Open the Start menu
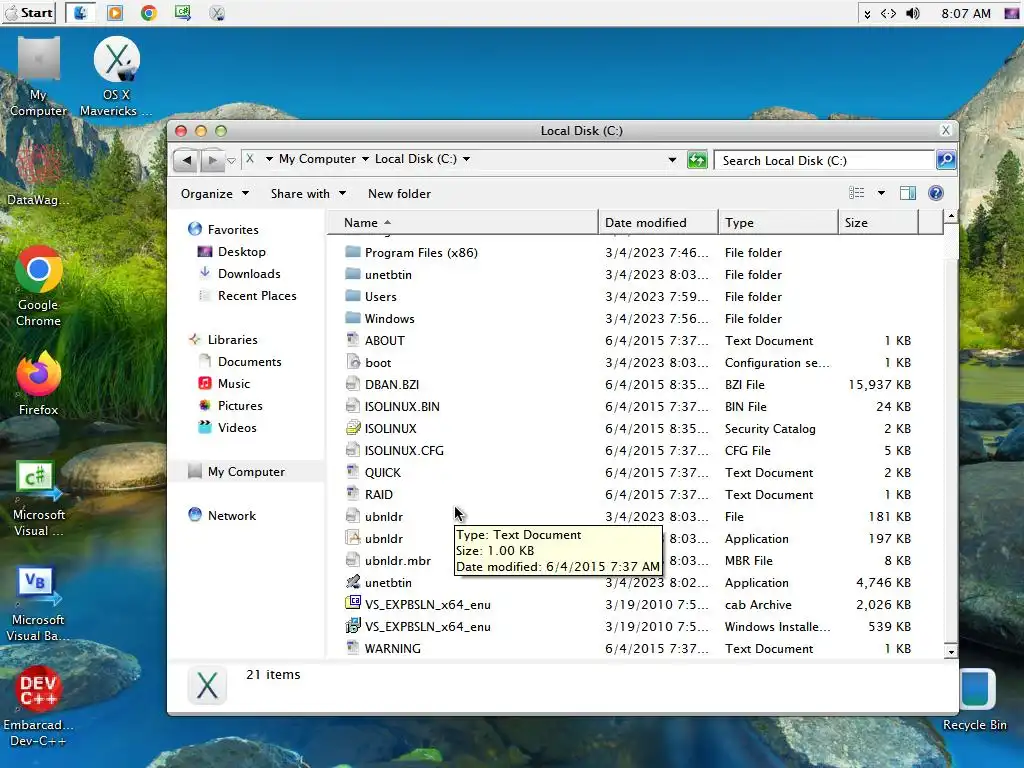Image resolution: width=1024 pixels, height=768 pixels. 29,12
